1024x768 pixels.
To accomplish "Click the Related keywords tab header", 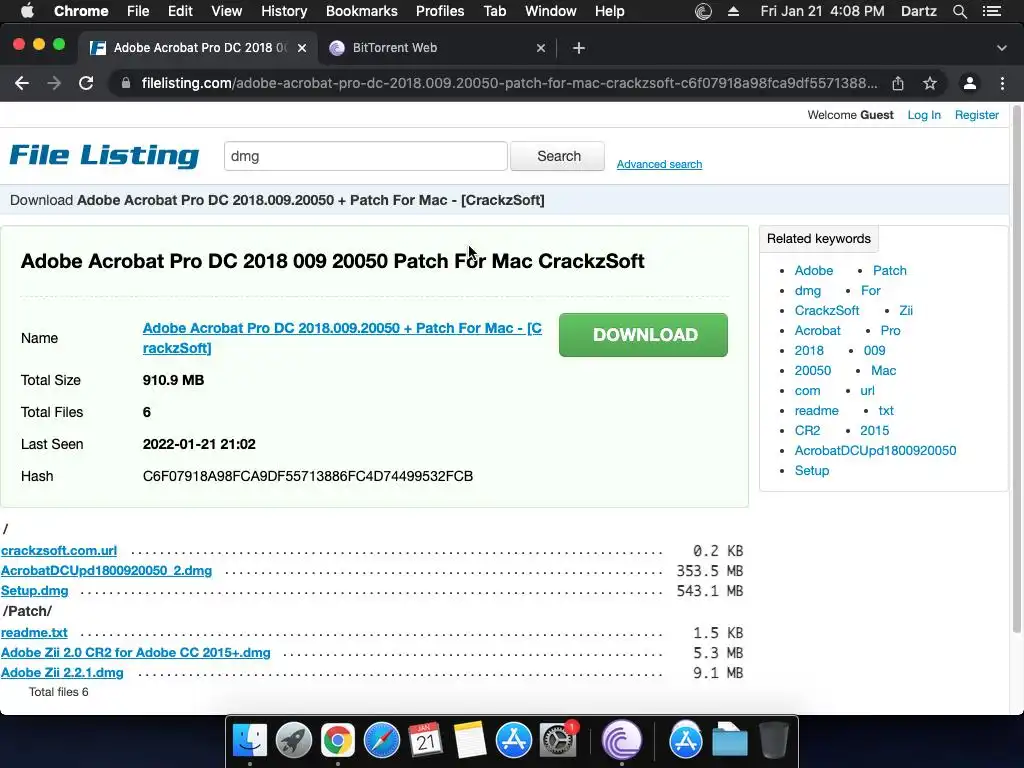I will coord(819,239).
